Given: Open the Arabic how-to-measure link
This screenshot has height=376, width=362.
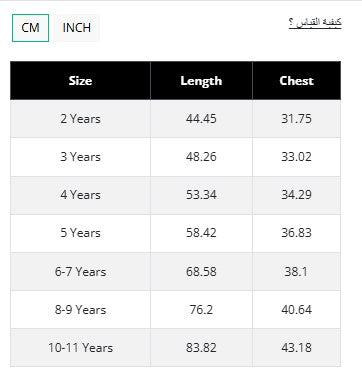Looking at the screenshot, I should click(315, 23).
